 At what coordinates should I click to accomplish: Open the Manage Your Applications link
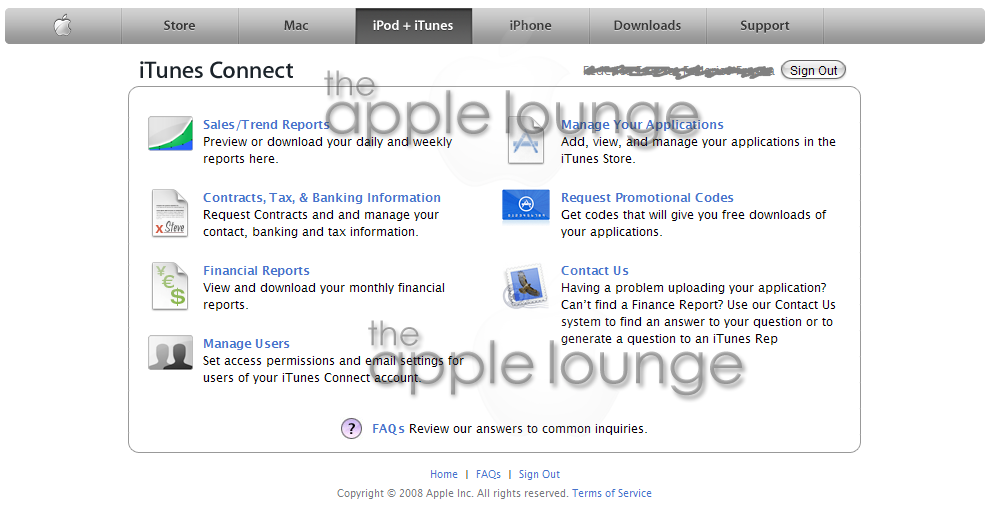[x=642, y=125]
